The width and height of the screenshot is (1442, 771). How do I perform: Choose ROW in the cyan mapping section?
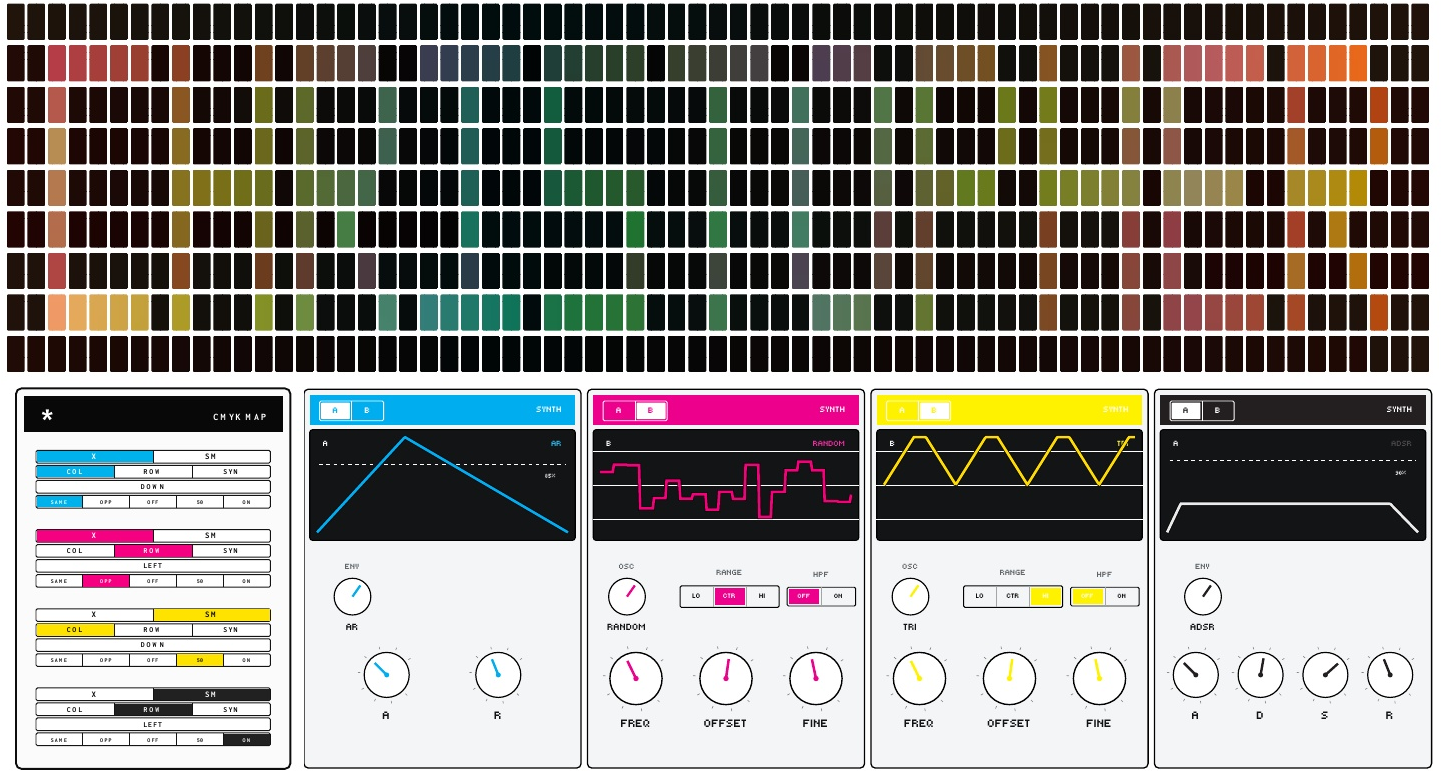(153, 471)
